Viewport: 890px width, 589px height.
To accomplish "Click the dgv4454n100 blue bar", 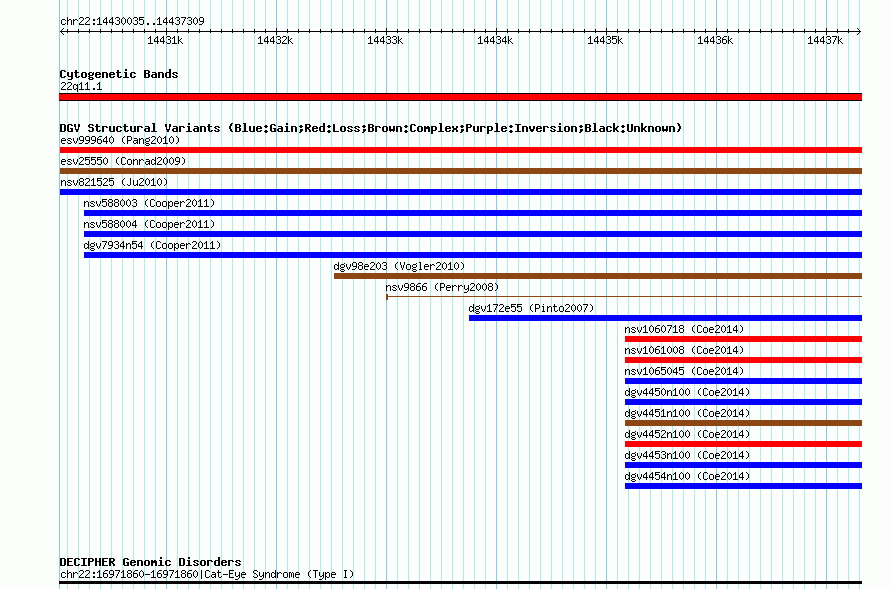I will (x=743, y=486).
